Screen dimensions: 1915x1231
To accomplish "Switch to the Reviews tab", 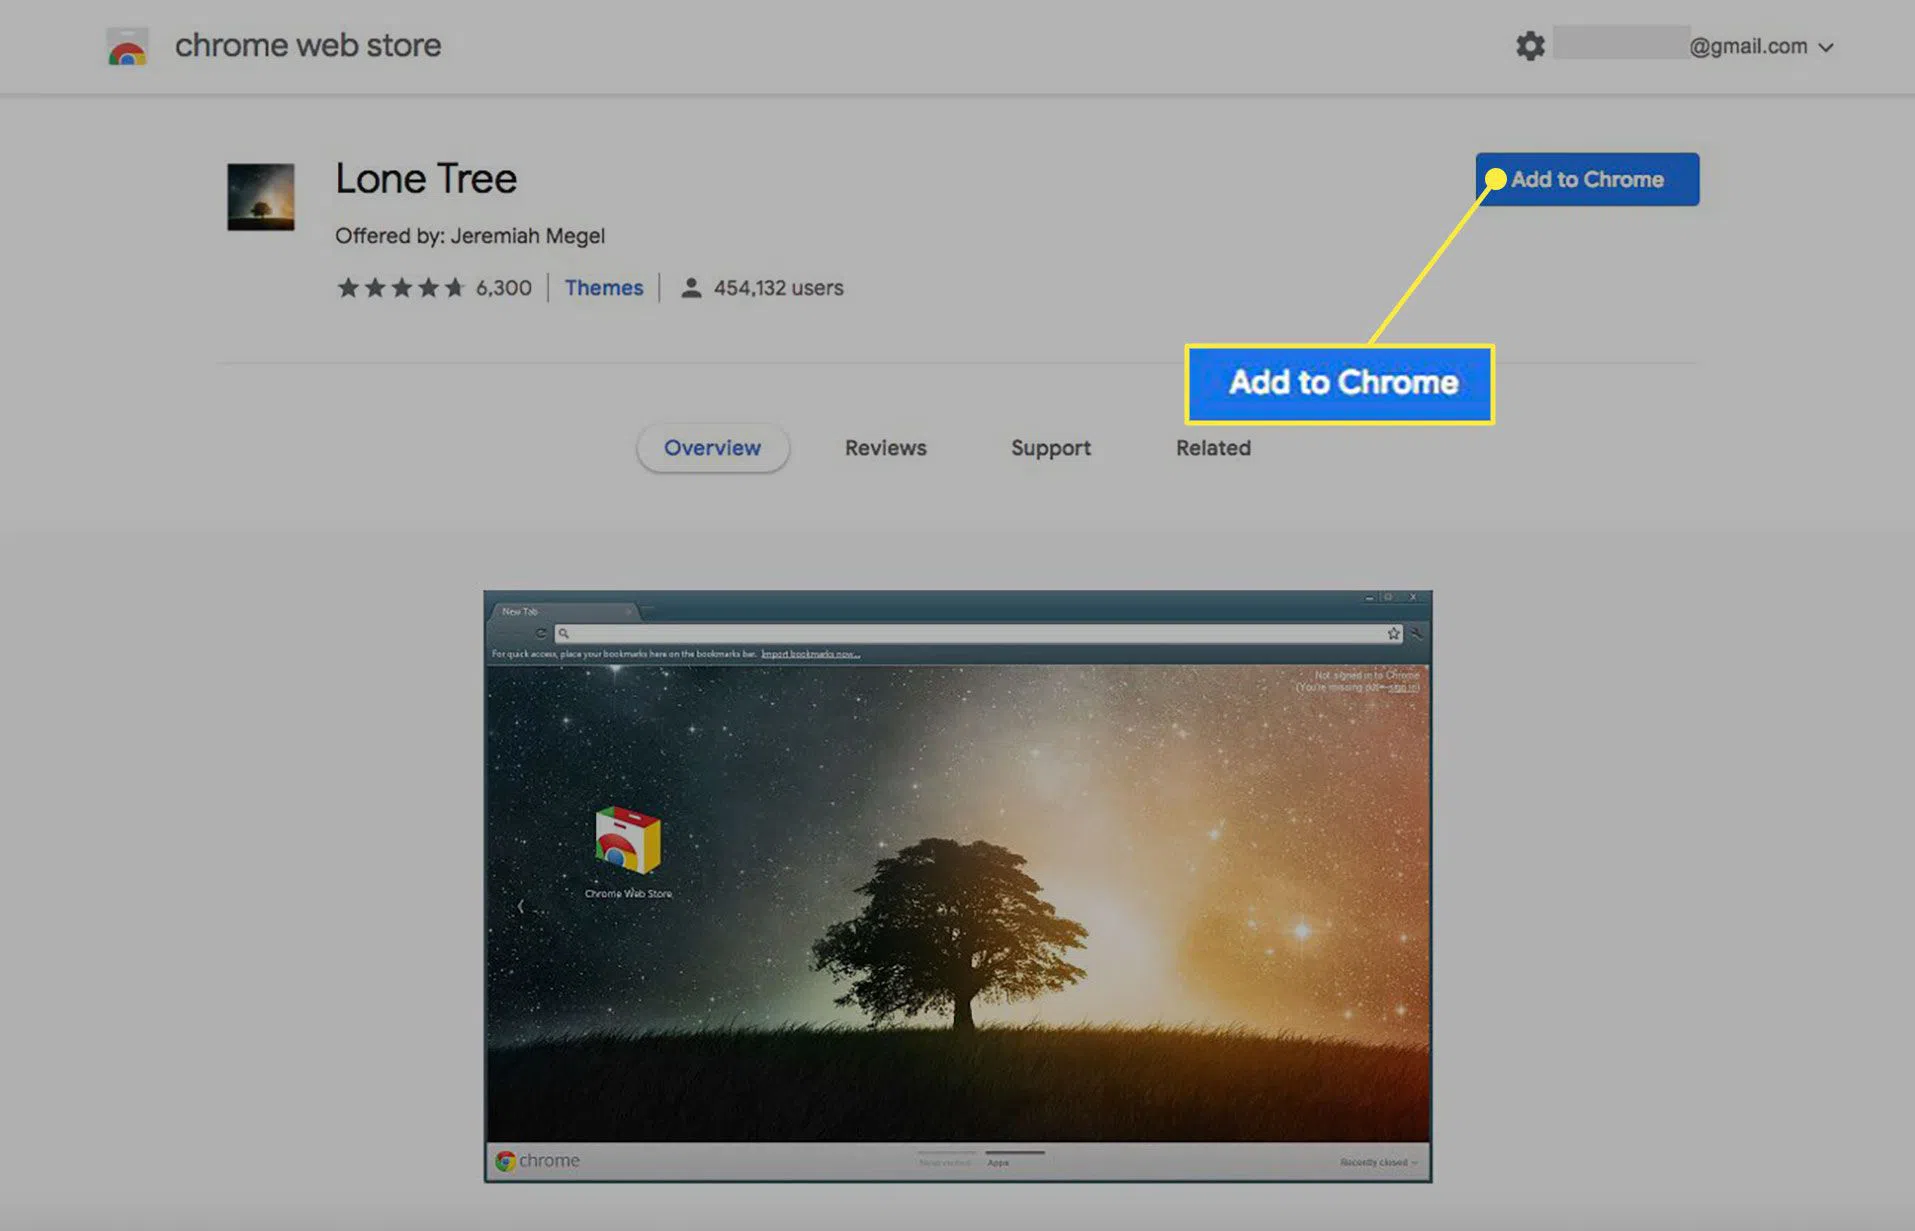I will [x=885, y=448].
